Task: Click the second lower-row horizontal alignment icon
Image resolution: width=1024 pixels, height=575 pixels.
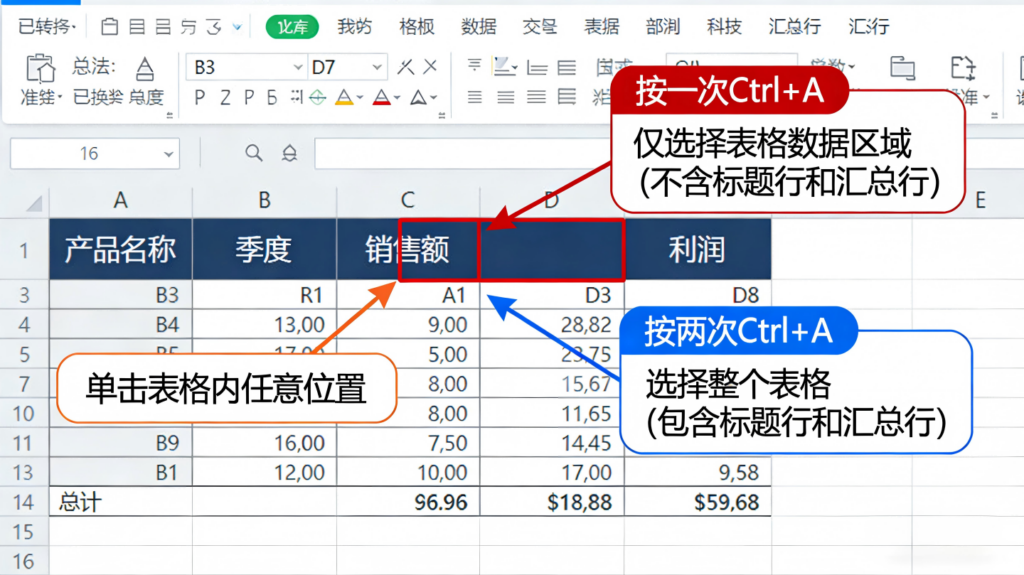Action: pyautogui.click(x=505, y=97)
